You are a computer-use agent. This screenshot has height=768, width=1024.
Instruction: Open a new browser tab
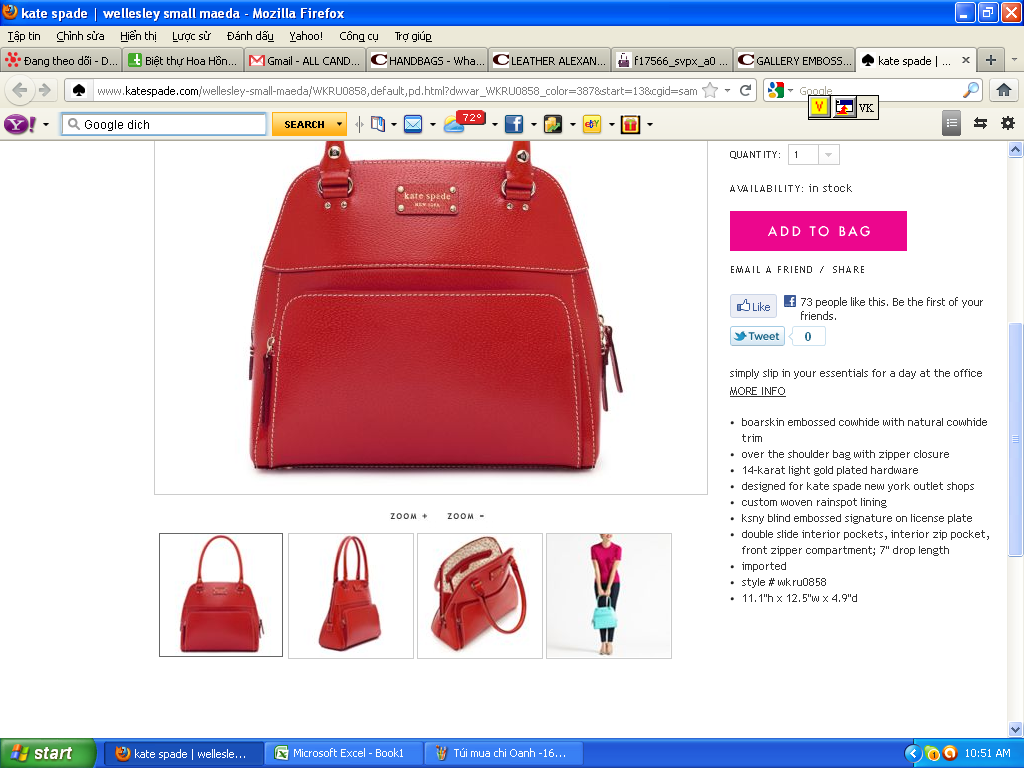point(991,60)
